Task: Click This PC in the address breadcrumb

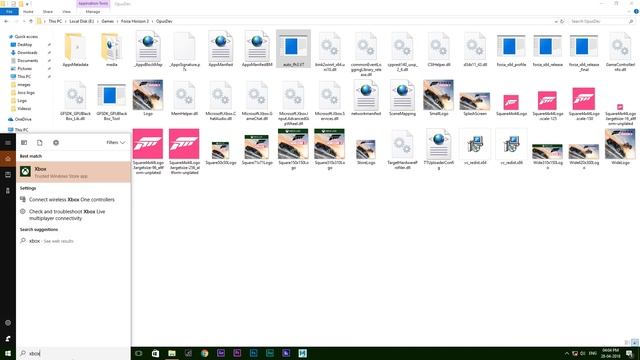Action: click(x=55, y=21)
